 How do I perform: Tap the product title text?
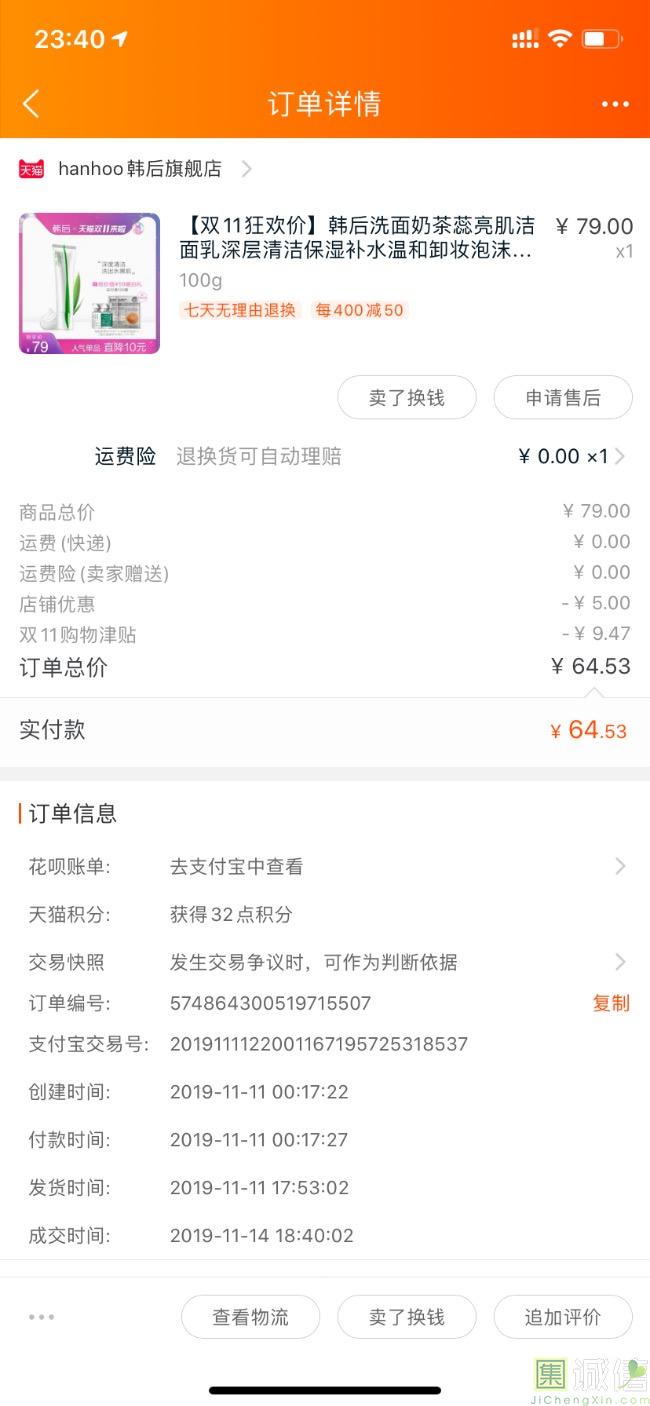(357, 238)
